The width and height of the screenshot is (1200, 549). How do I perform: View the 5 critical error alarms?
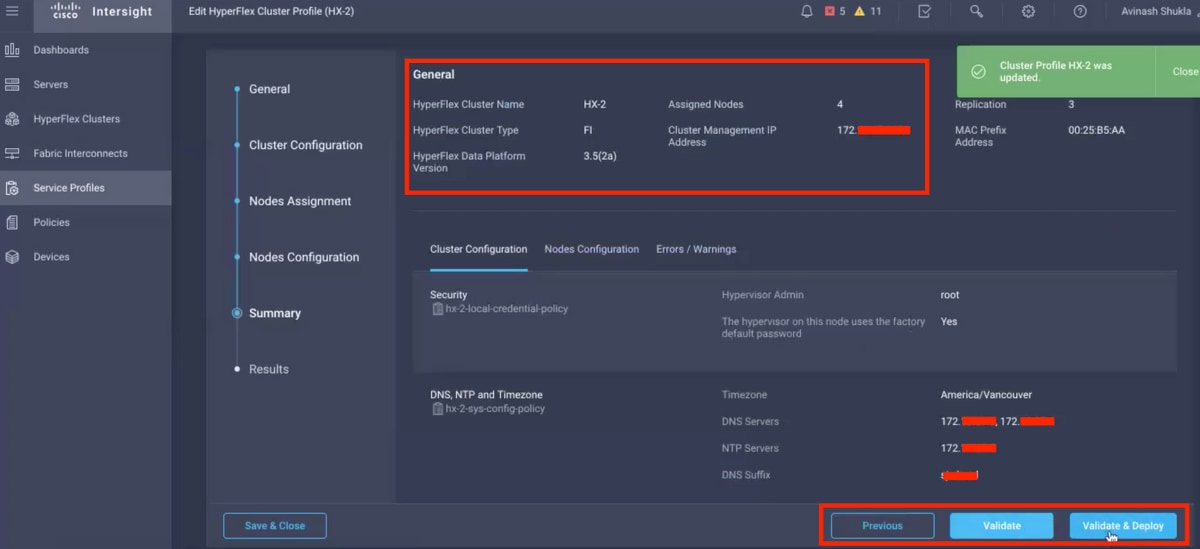coord(835,11)
